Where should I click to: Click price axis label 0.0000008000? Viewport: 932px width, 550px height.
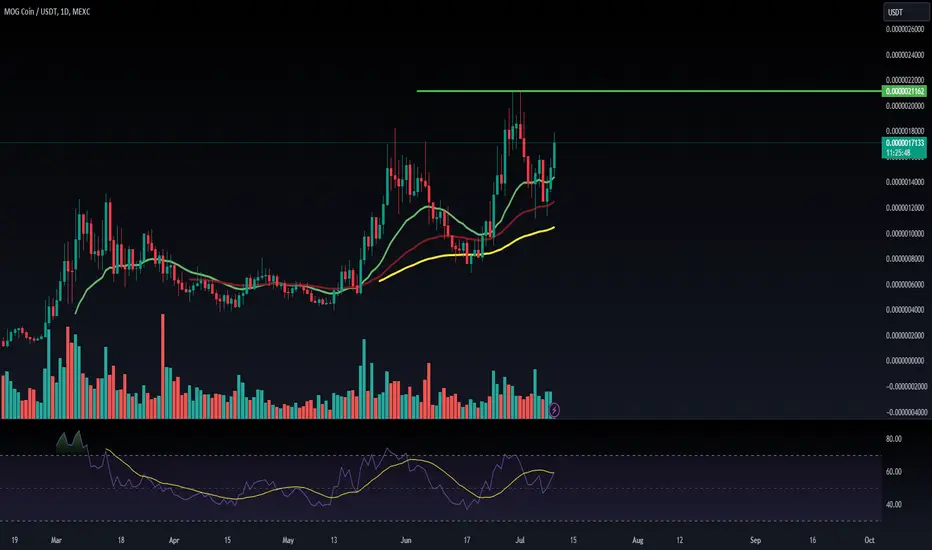905,259
